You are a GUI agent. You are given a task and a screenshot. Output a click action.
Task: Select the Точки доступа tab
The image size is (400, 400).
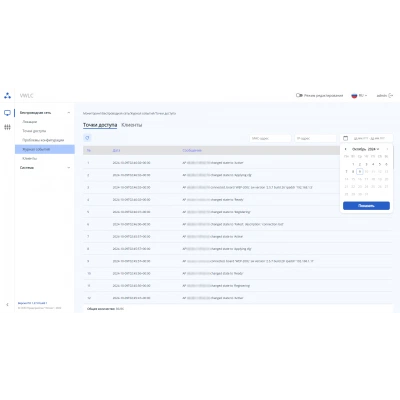[x=100, y=125]
